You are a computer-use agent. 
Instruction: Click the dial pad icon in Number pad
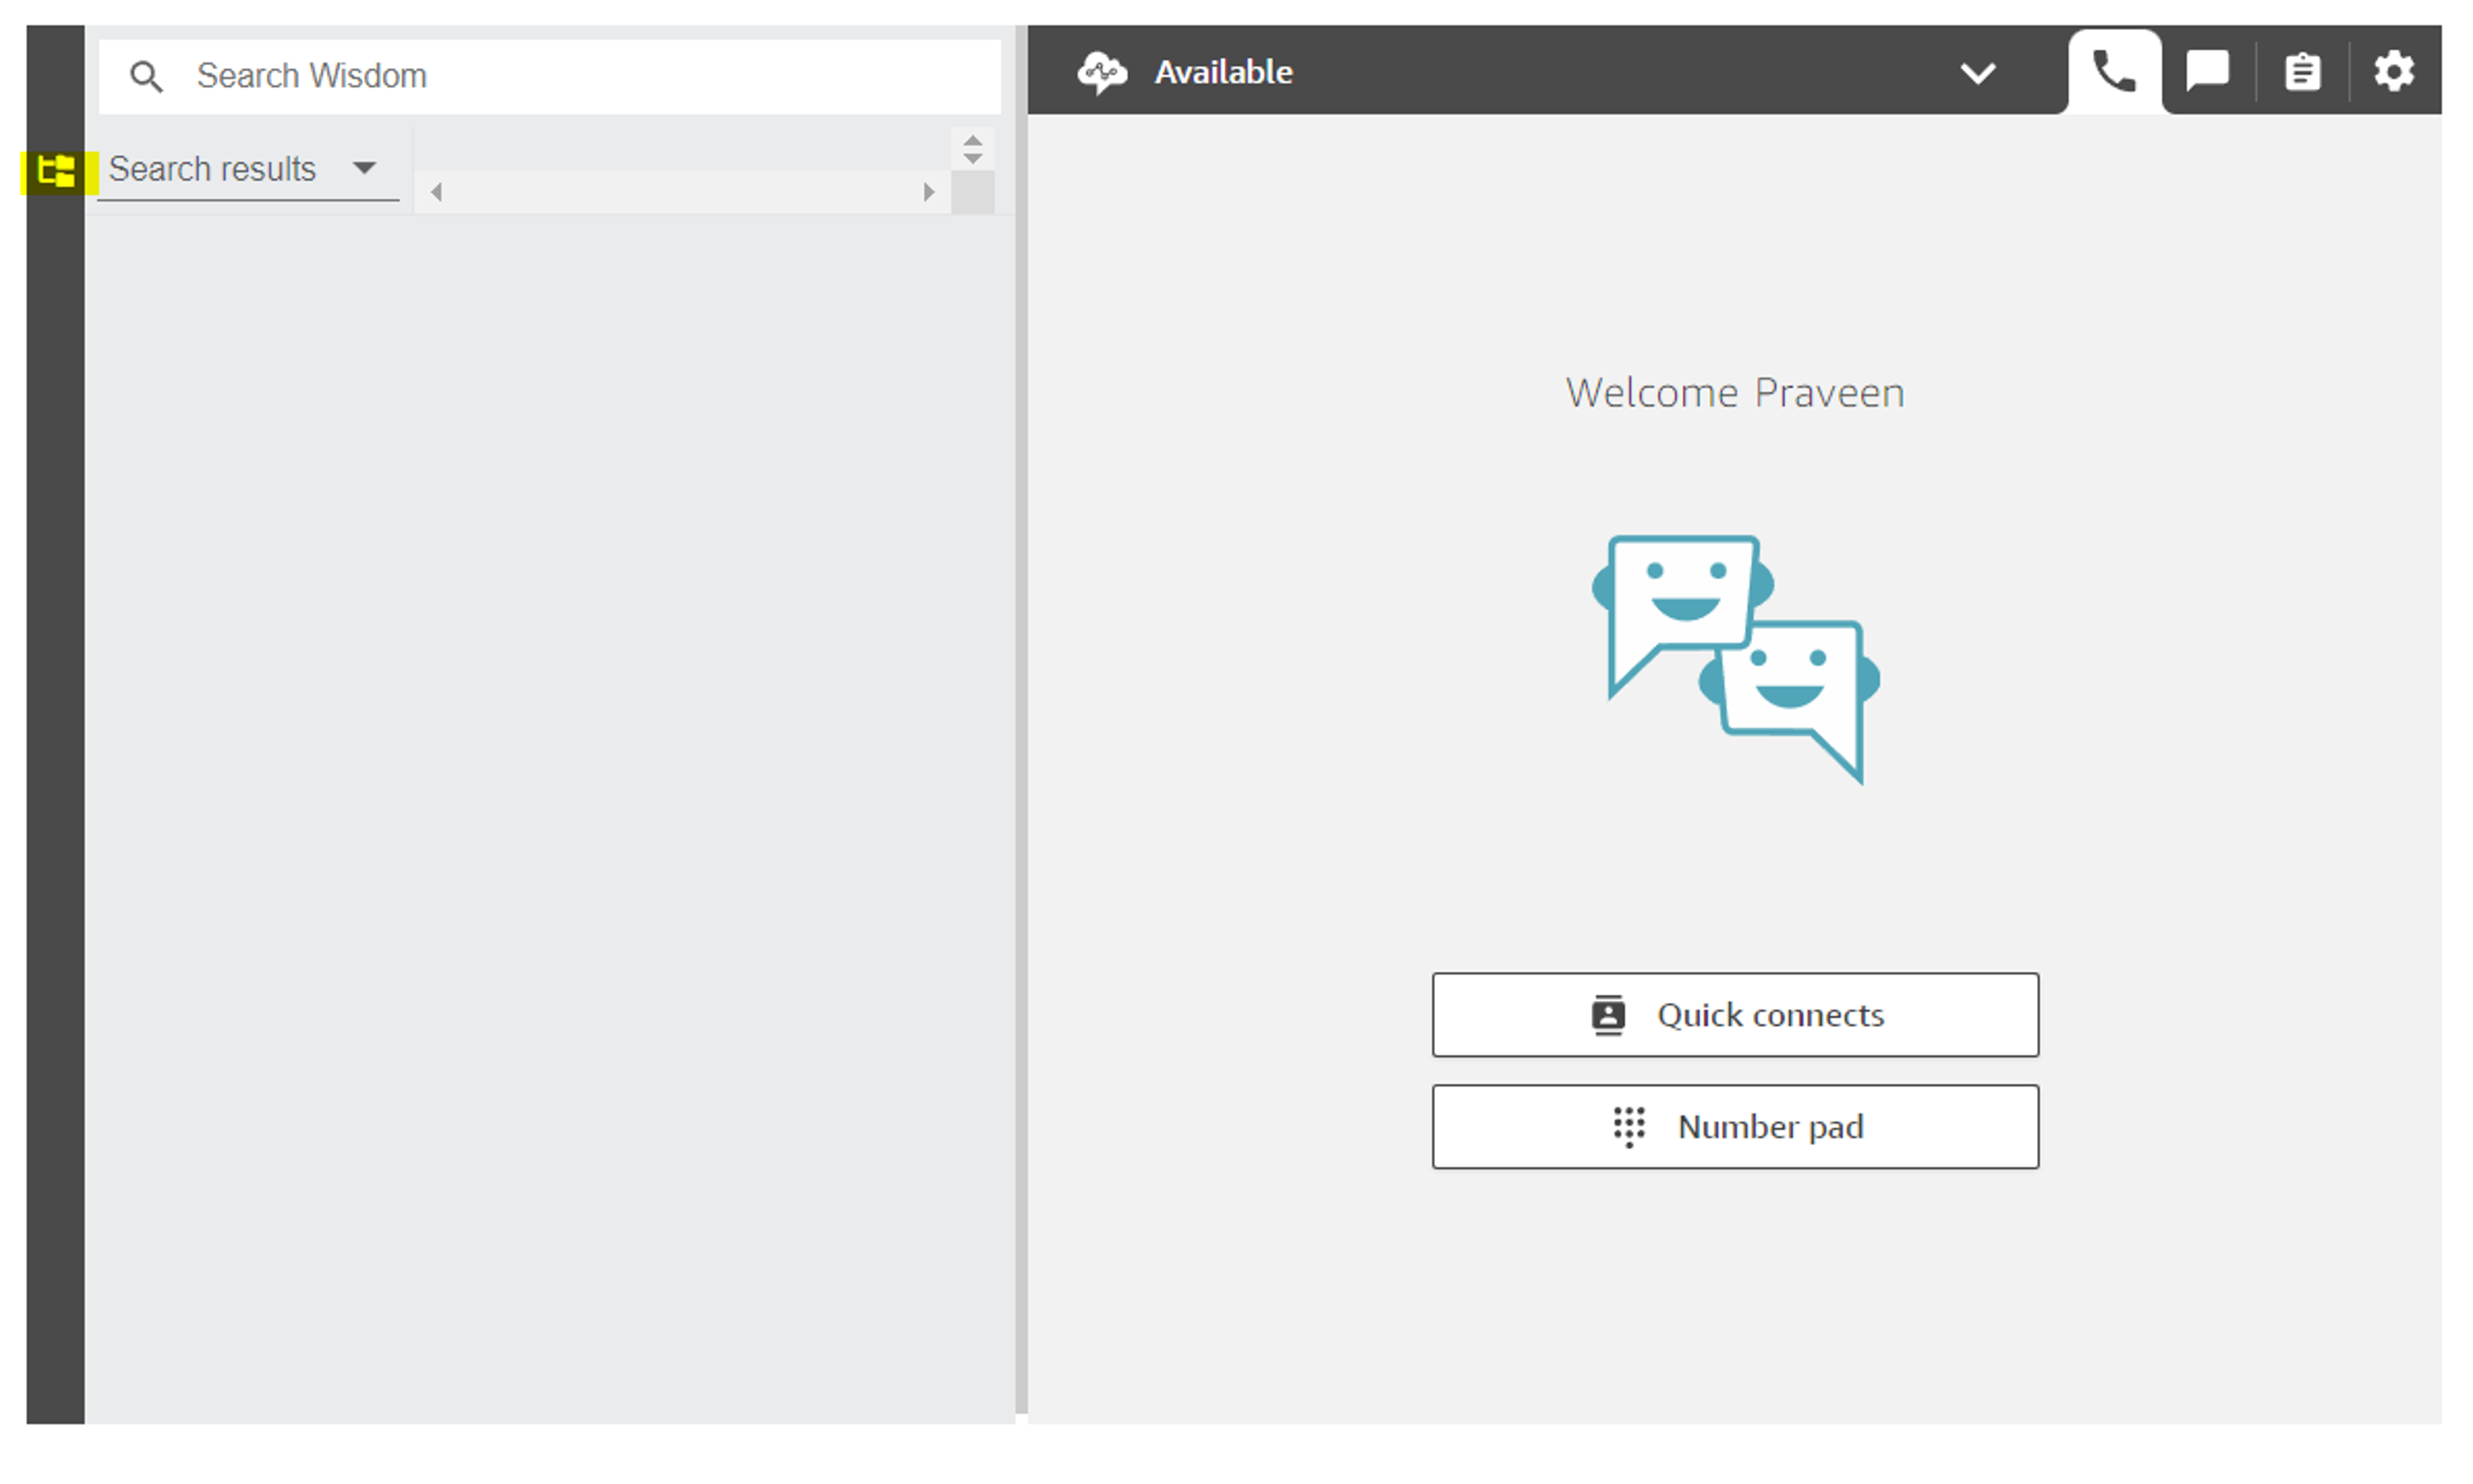1629,1127
